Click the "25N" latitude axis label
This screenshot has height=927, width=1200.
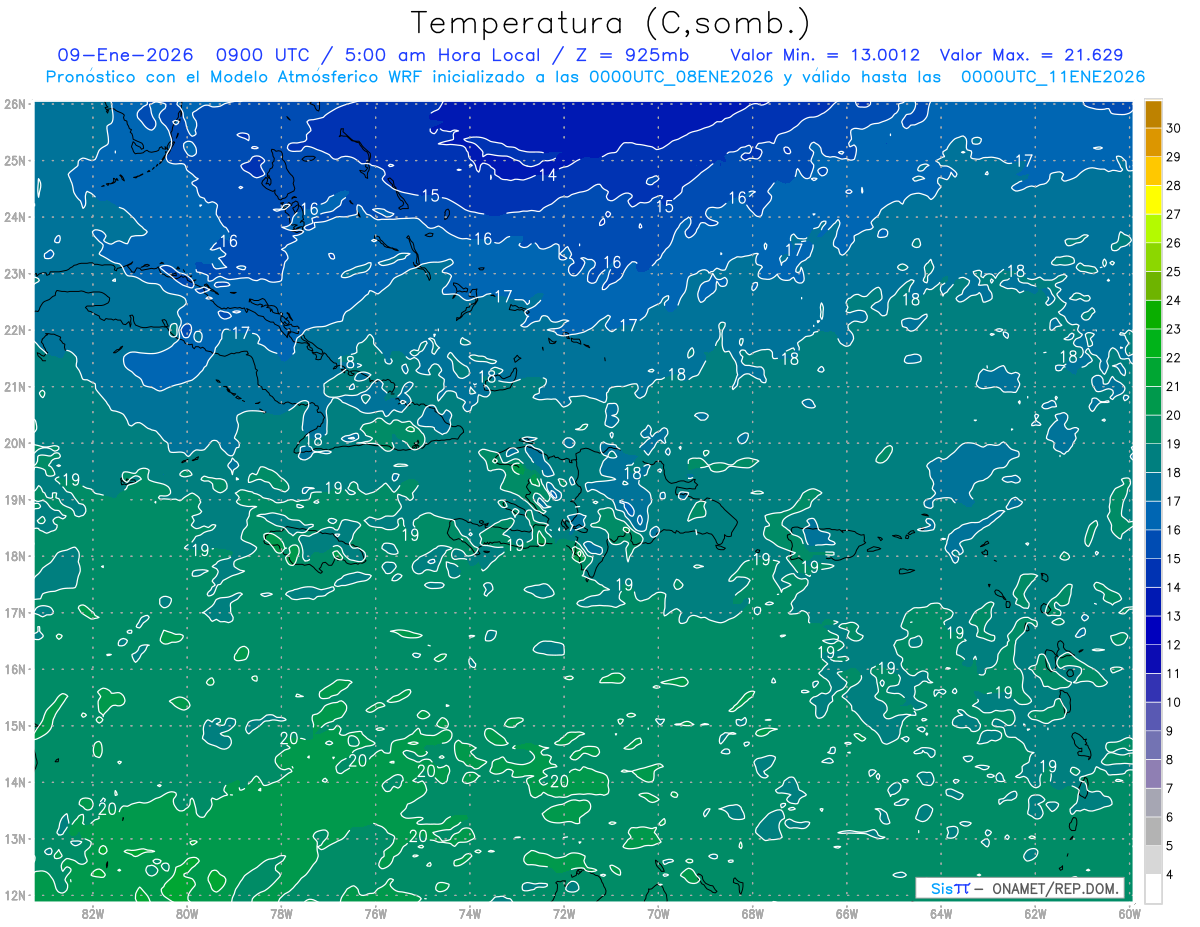click(14, 160)
